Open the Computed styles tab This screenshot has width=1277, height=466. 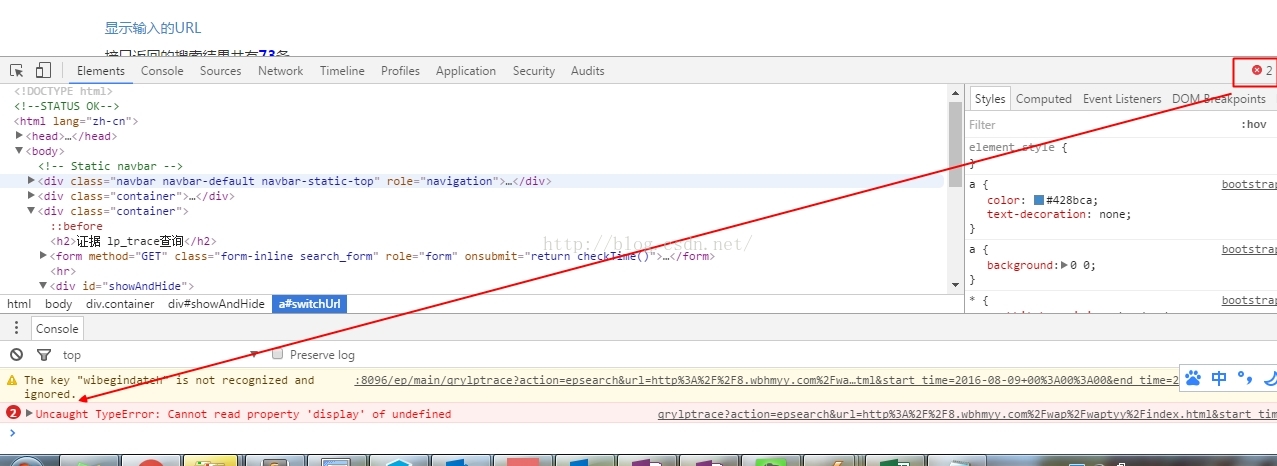point(1043,99)
